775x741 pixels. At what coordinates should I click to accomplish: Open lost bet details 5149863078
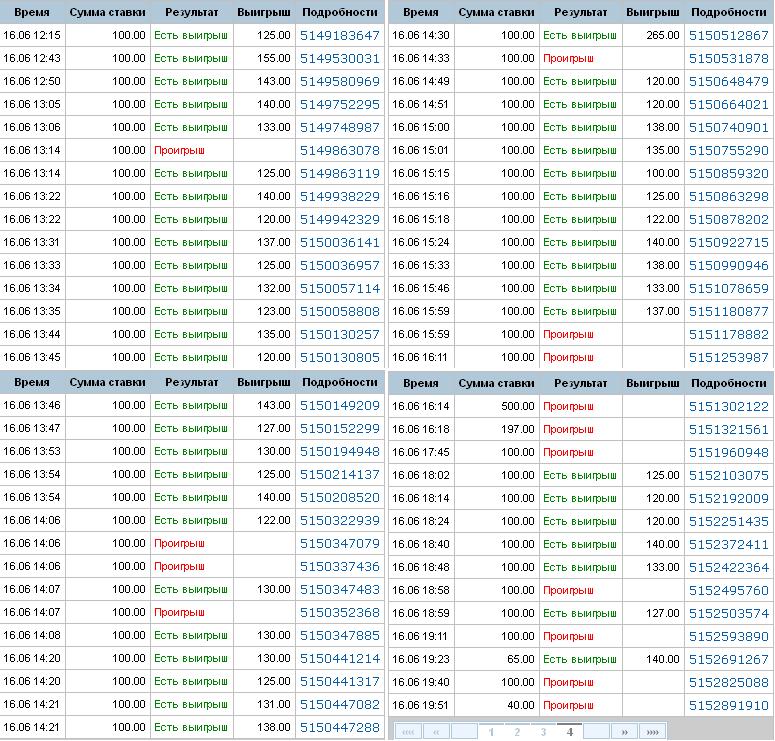[x=340, y=150]
